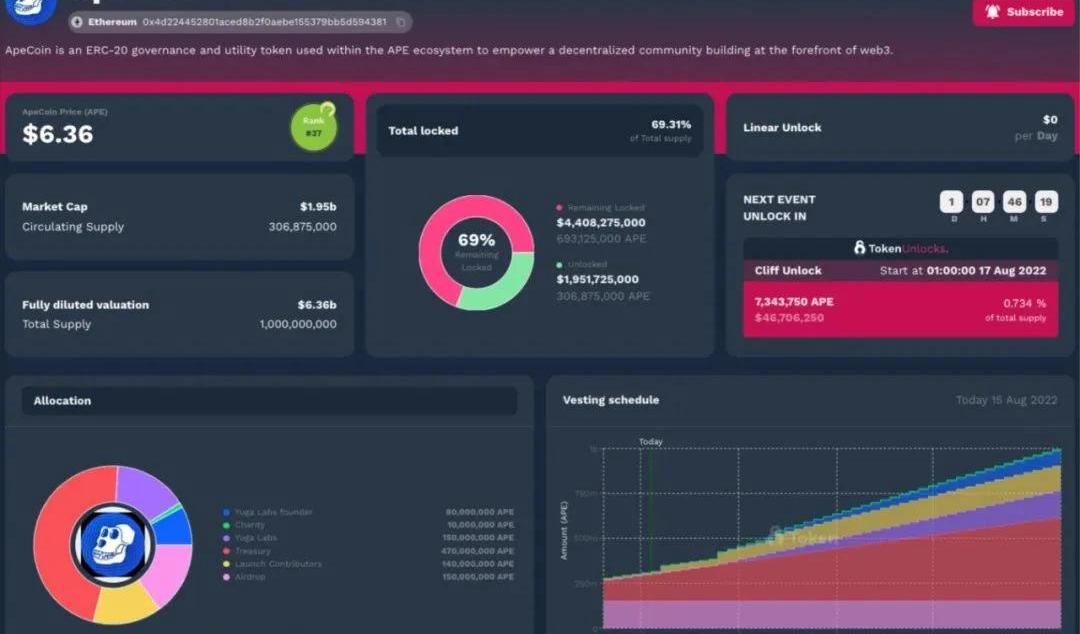Click the countdown hours box showing 07

[983, 202]
